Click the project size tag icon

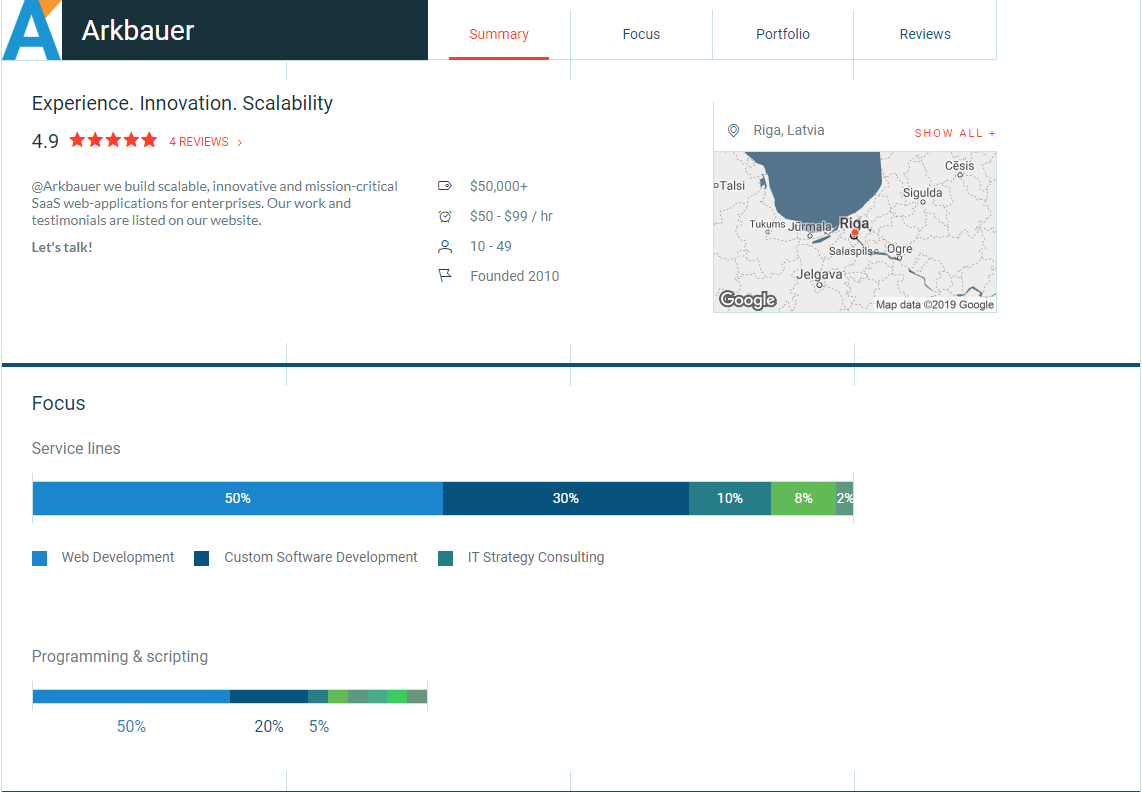(x=445, y=186)
